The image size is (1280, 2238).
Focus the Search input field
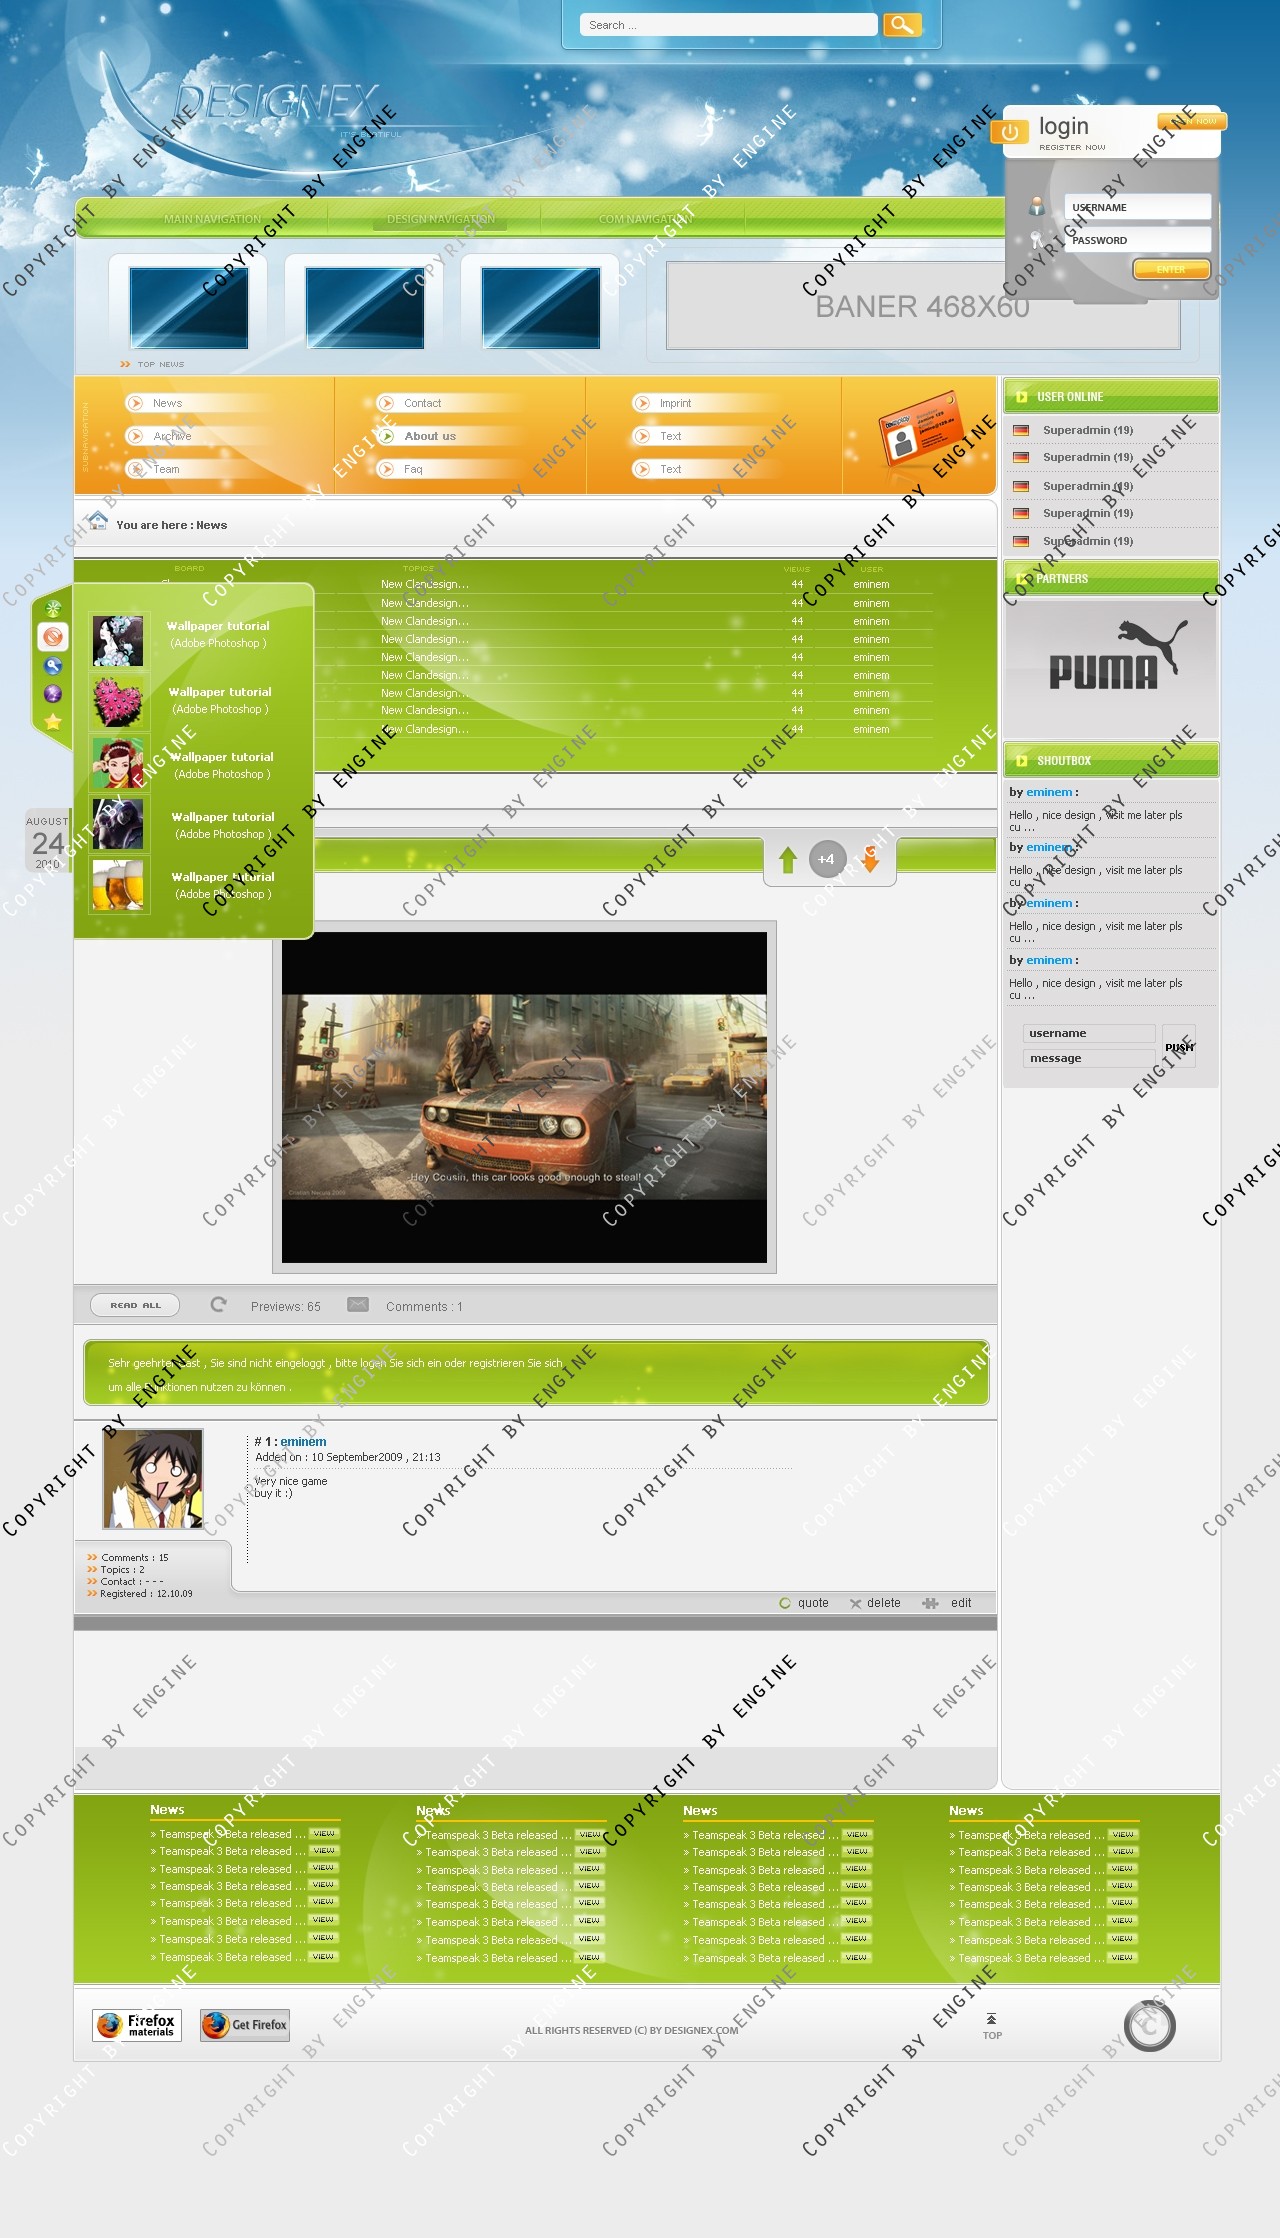[x=729, y=25]
